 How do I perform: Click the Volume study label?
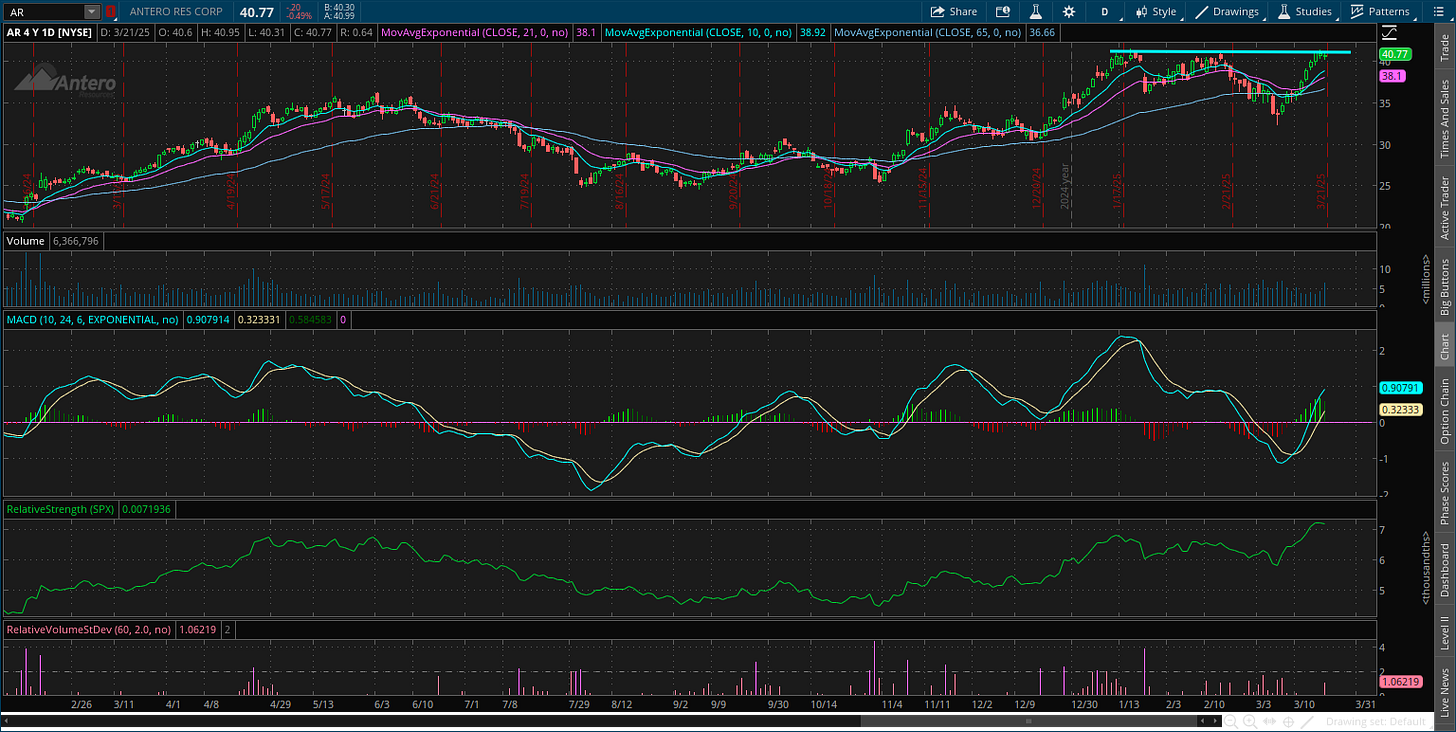(24, 241)
